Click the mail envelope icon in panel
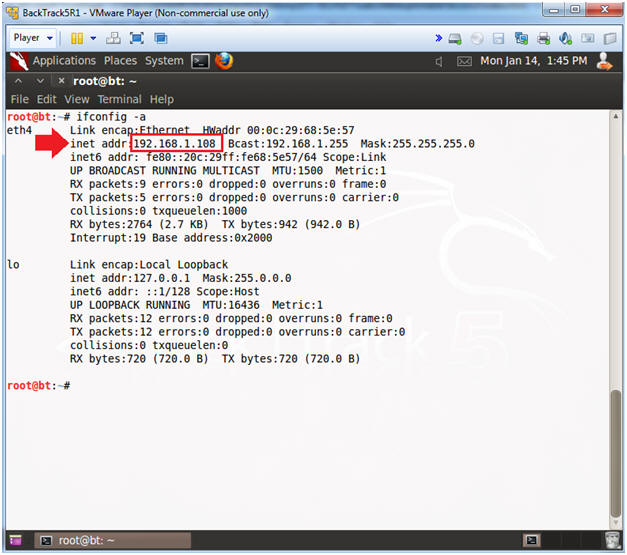 [x=464, y=61]
